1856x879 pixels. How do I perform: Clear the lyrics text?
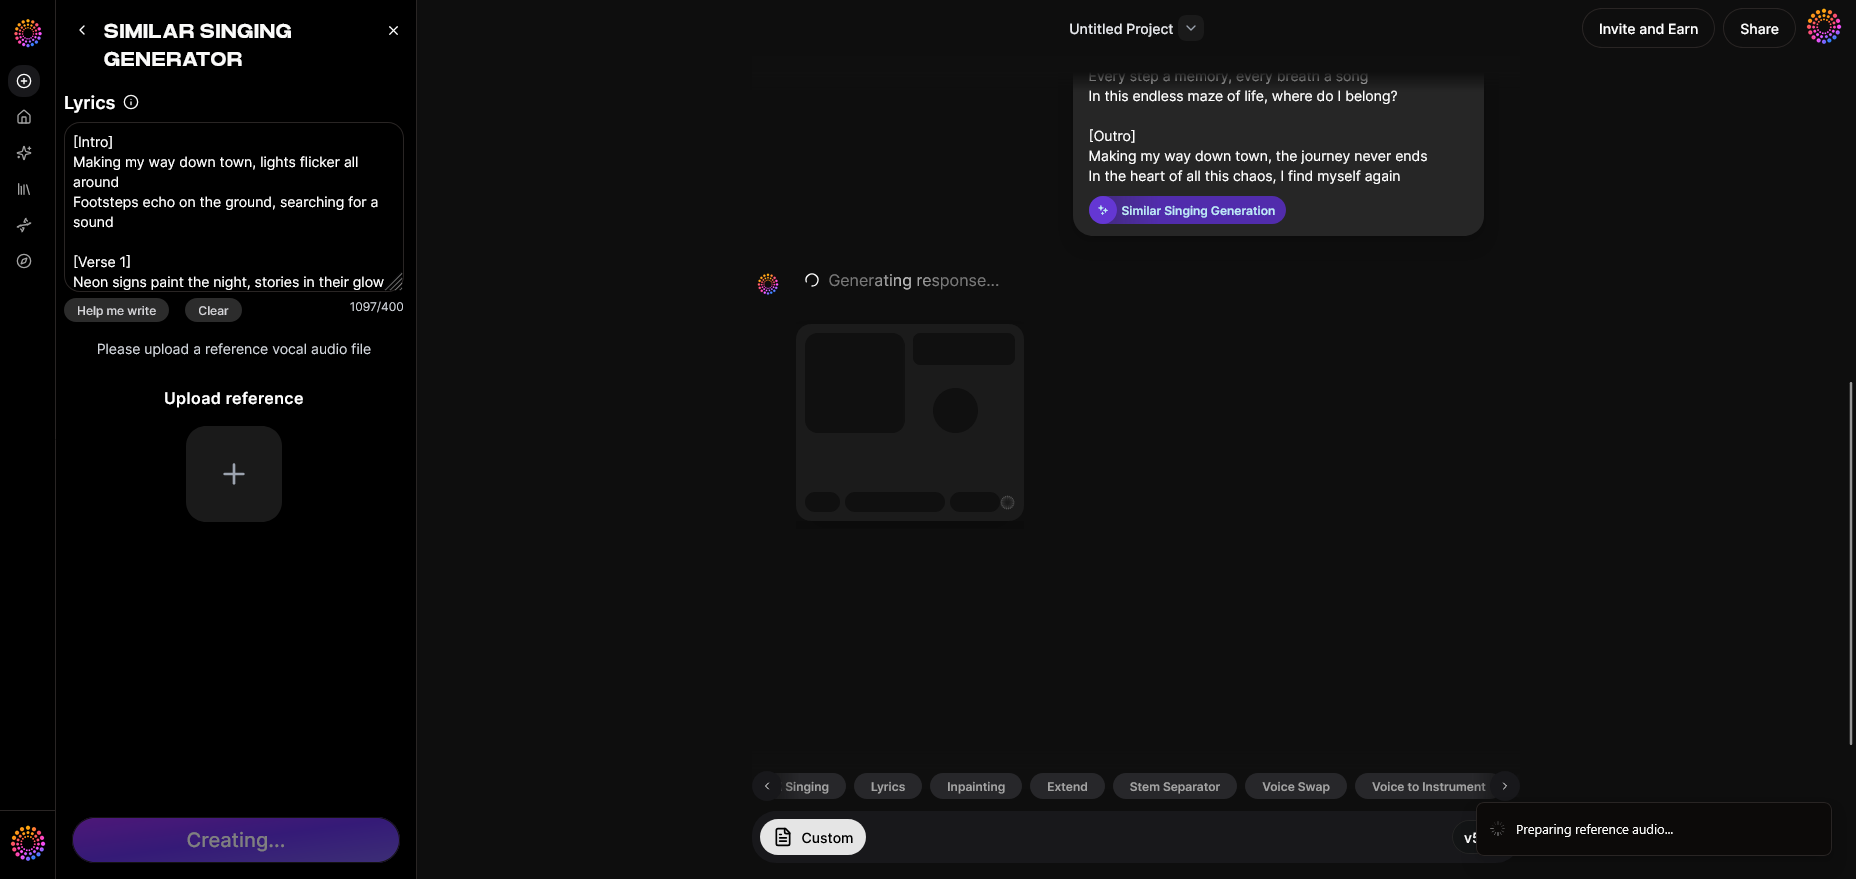[x=213, y=310]
